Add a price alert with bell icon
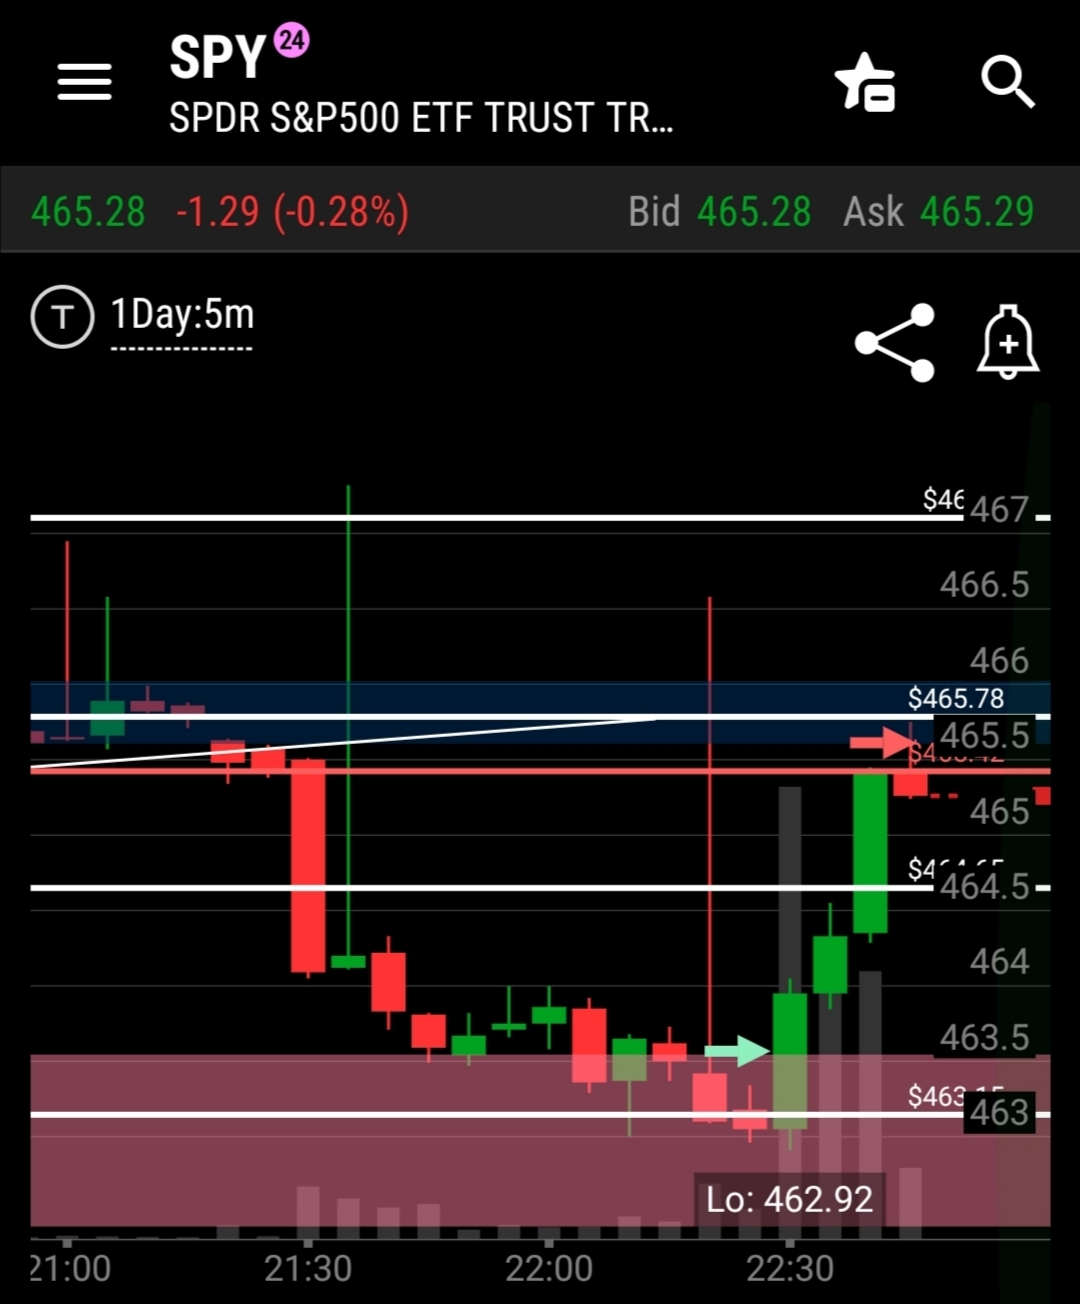This screenshot has width=1080, height=1304. coord(1007,343)
